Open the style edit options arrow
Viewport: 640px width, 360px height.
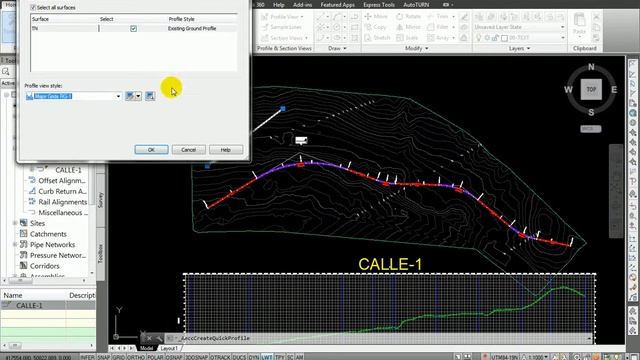point(139,96)
